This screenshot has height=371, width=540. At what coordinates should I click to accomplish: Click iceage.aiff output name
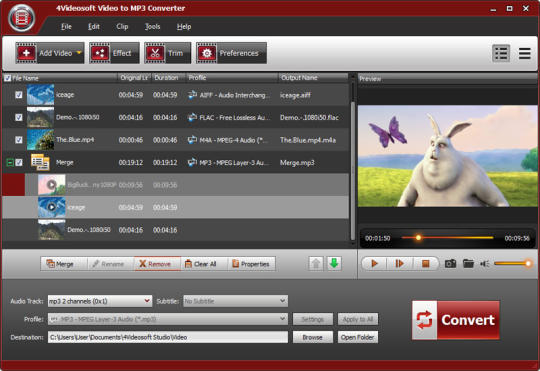[x=295, y=95]
